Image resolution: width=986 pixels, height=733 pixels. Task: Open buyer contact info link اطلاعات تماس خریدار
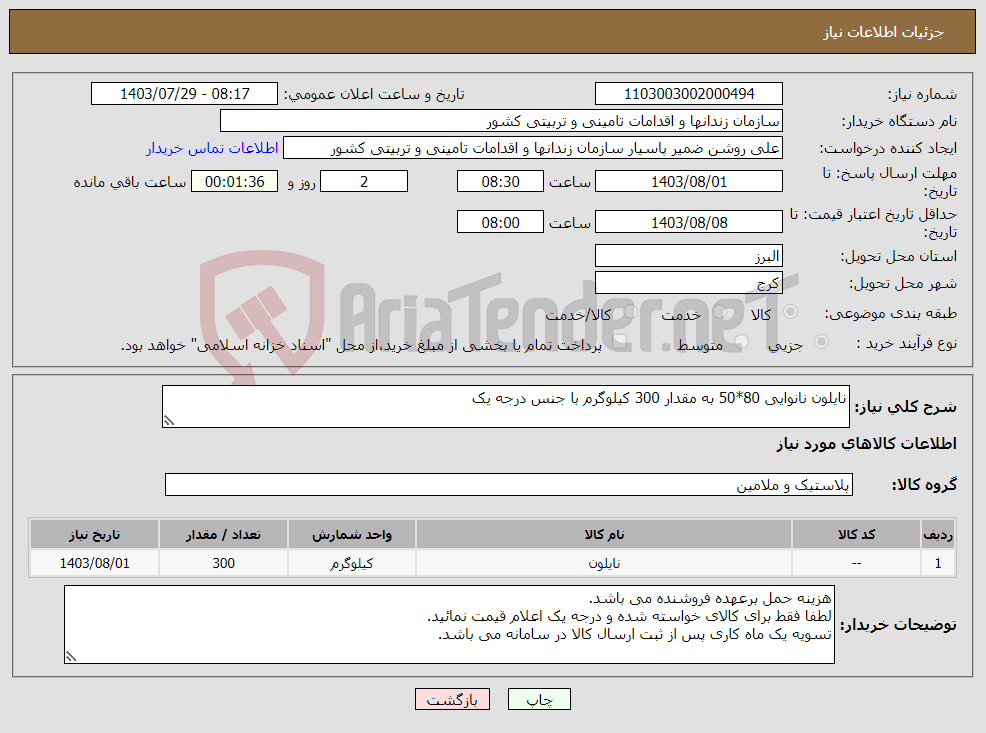coord(212,148)
